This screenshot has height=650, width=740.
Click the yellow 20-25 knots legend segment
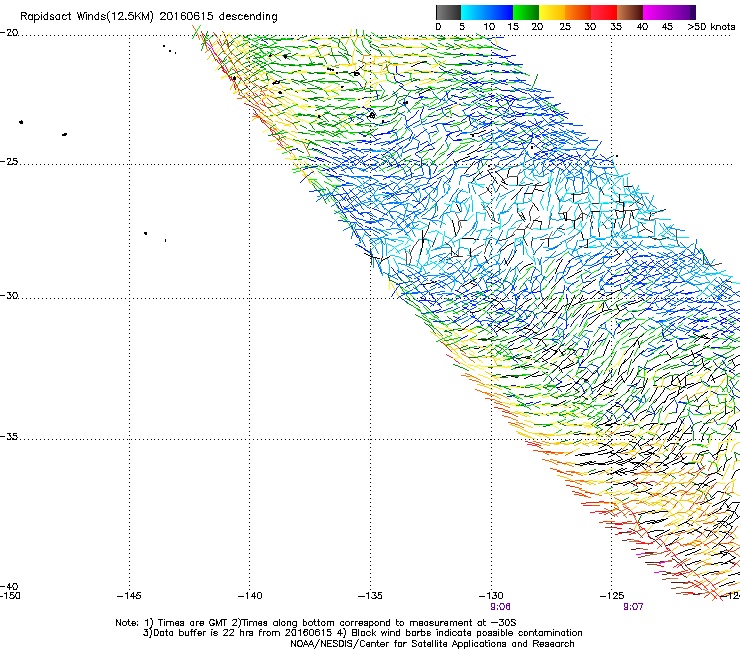coord(552,12)
